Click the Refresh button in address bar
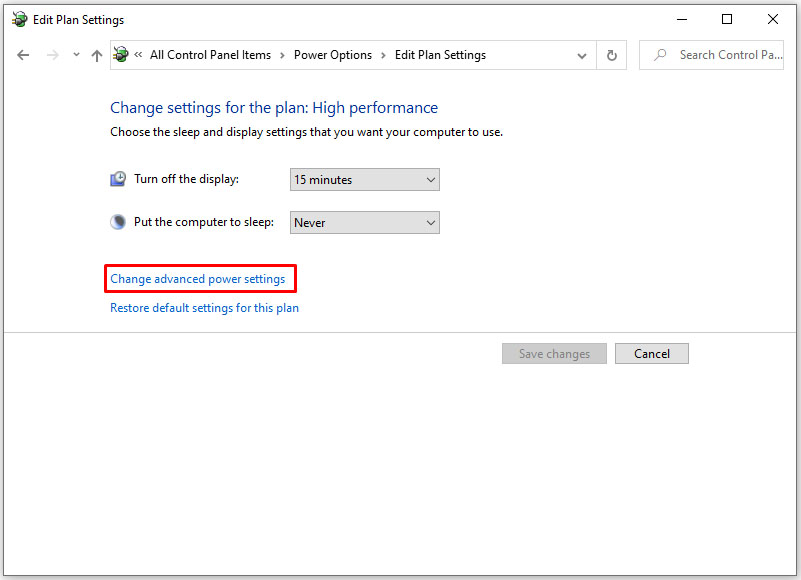801x580 pixels. 611,55
